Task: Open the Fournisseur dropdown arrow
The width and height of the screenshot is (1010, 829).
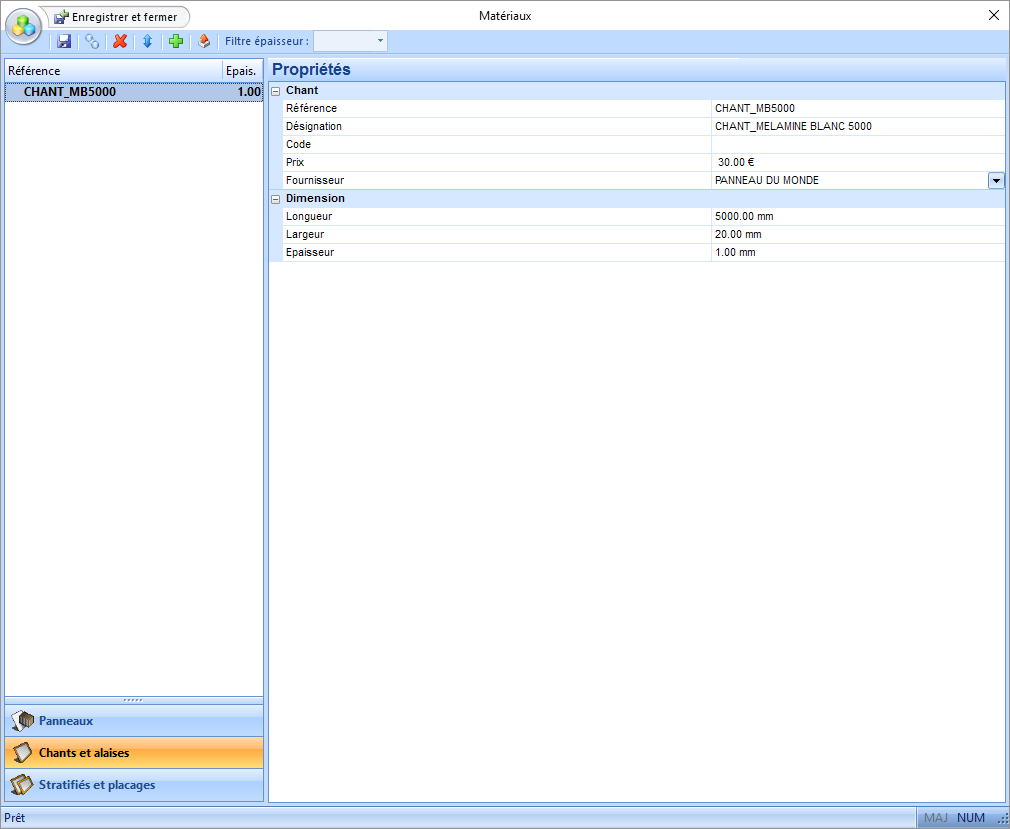Action: [996, 180]
